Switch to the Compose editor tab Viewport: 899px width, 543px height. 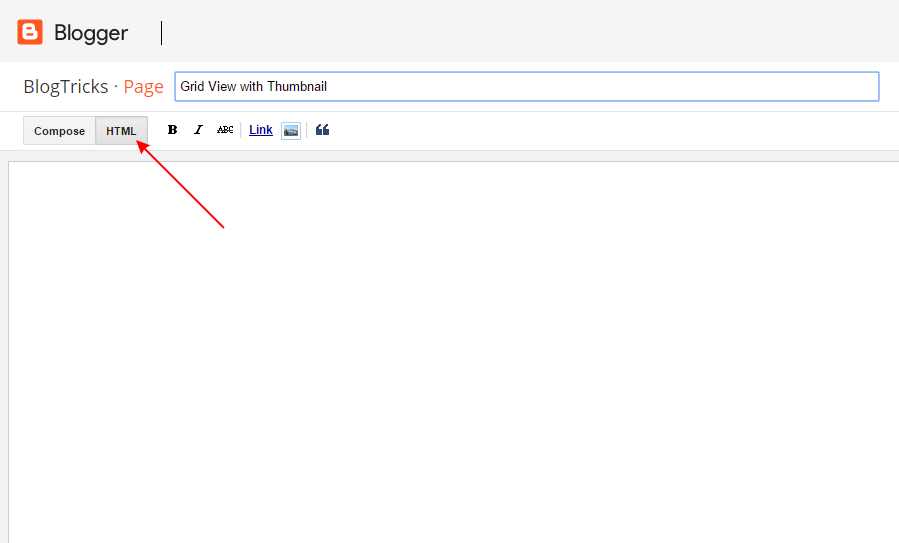[x=60, y=131]
